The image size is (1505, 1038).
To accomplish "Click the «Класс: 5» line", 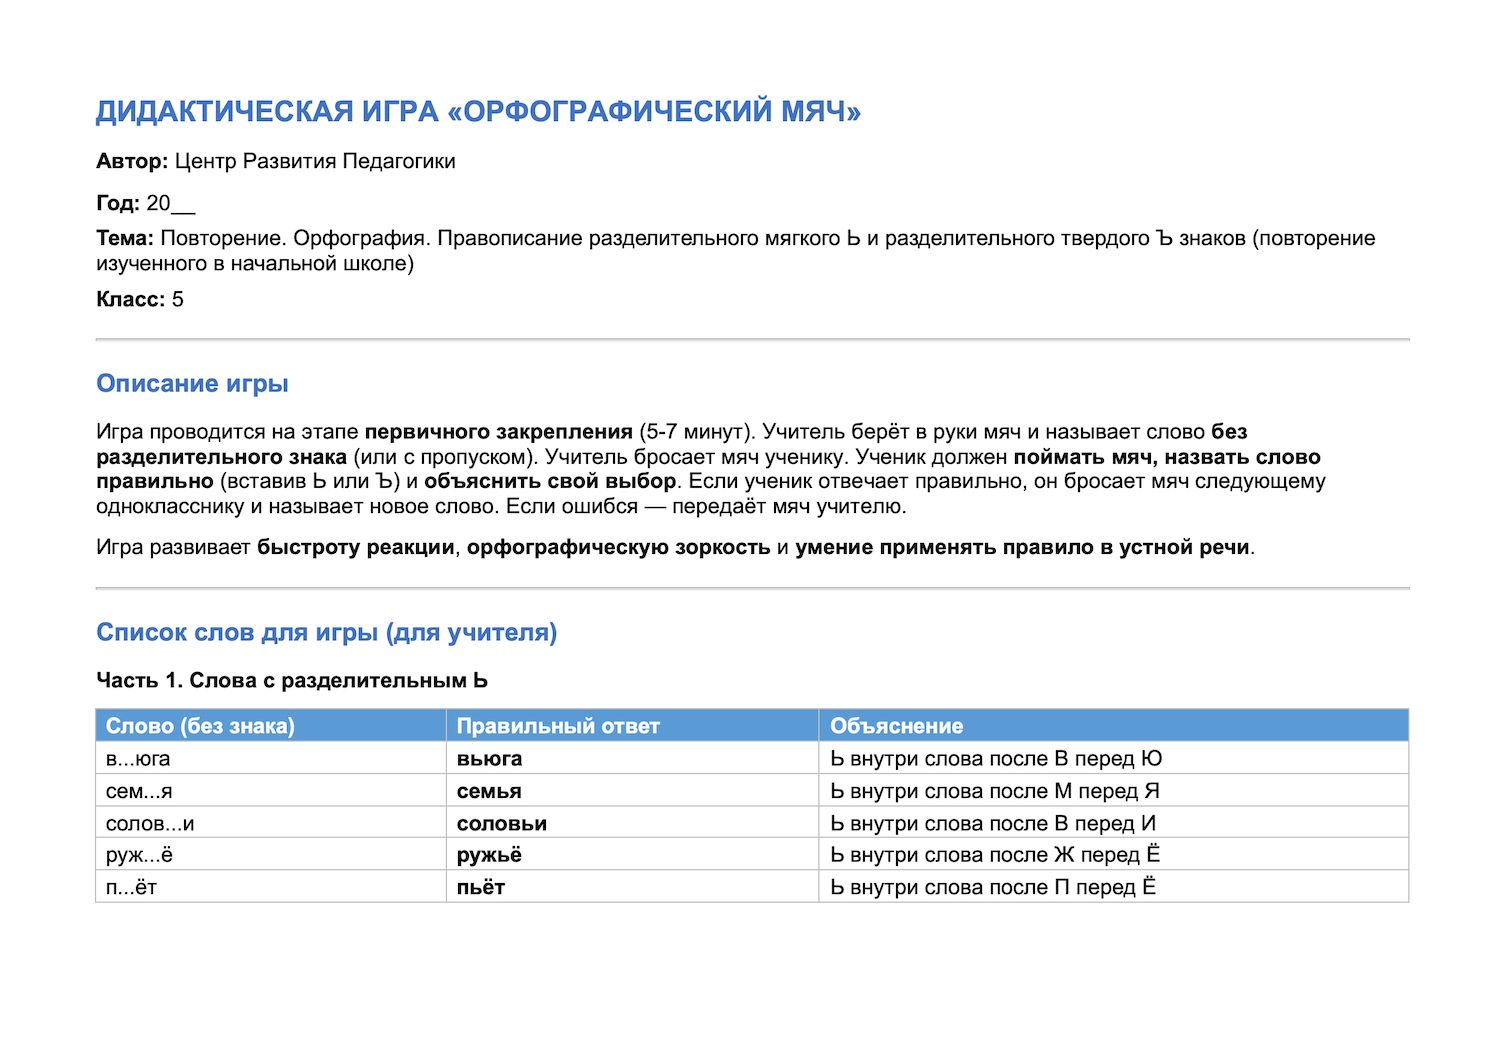I will pos(140,300).
